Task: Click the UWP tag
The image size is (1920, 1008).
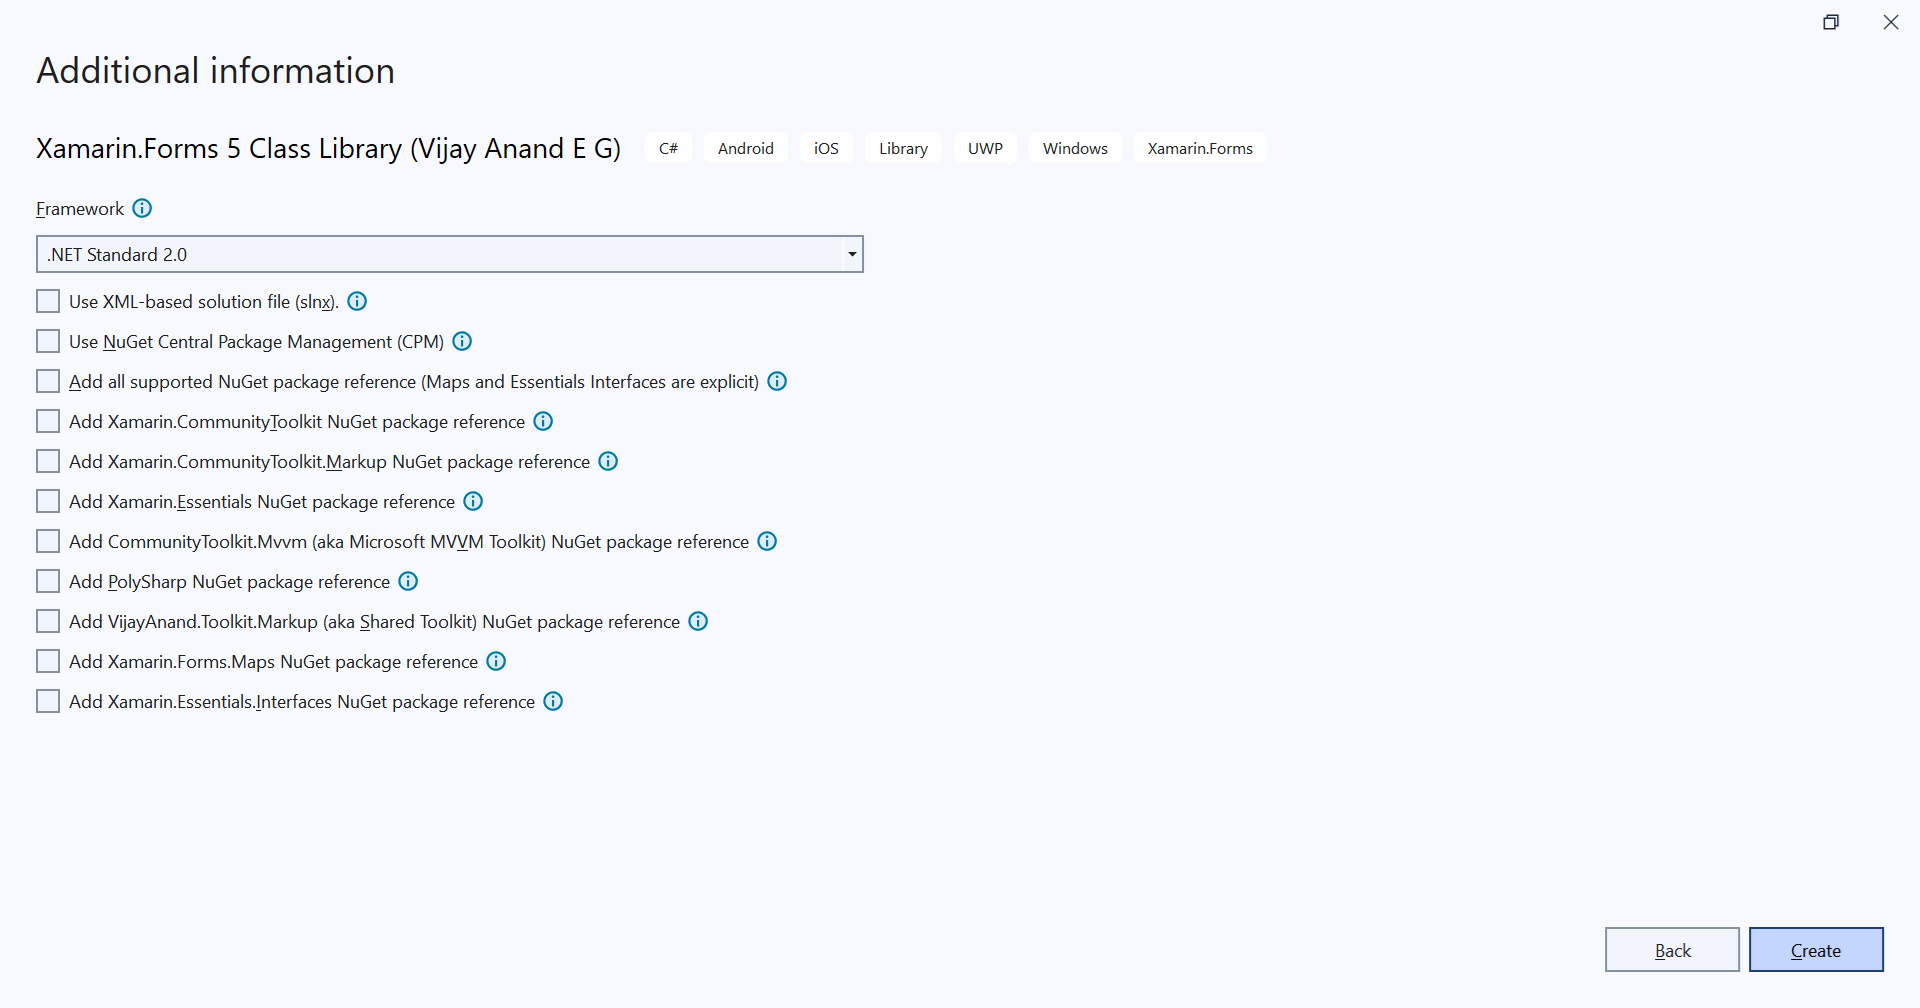Action: pos(985,148)
